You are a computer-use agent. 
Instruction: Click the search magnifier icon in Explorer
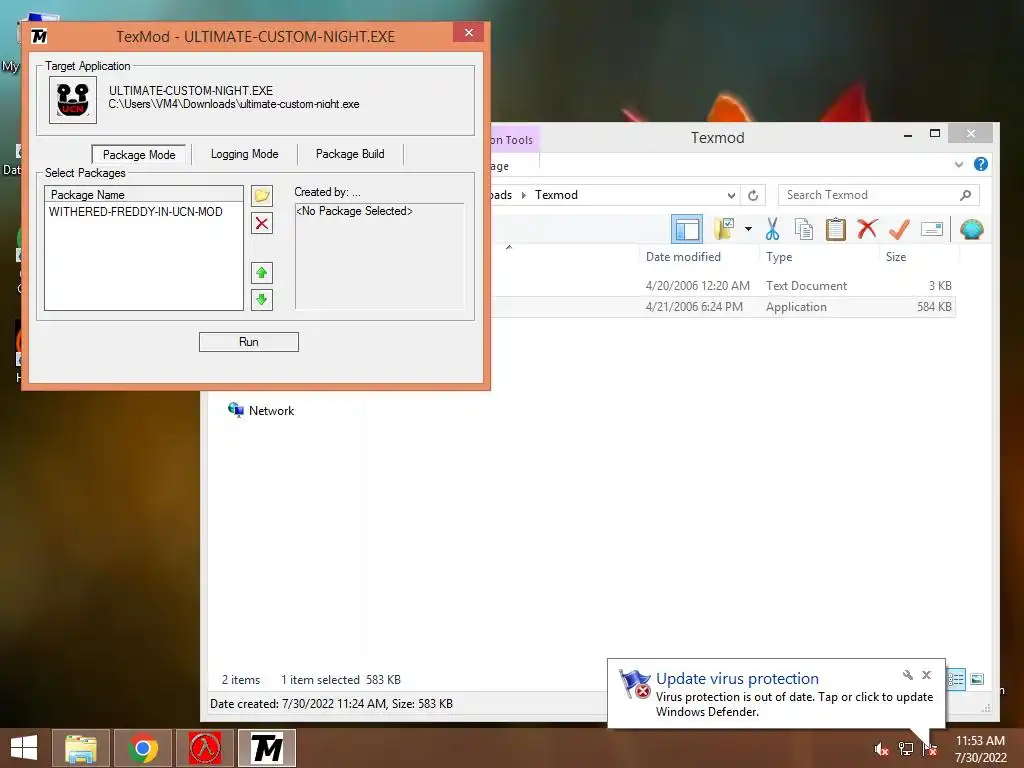click(965, 195)
